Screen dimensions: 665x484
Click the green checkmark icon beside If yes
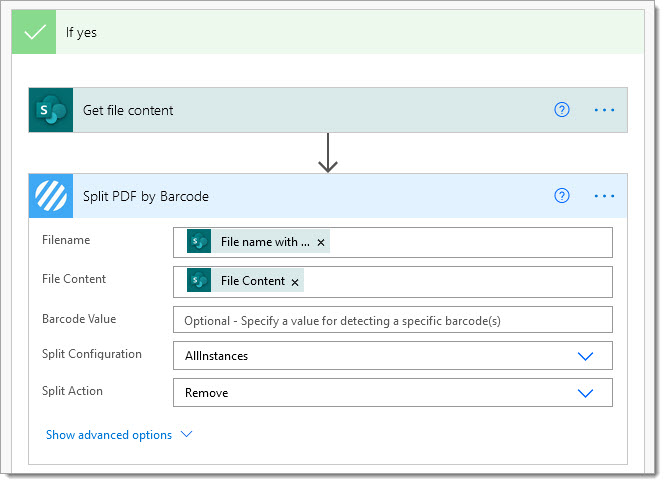(x=34, y=32)
